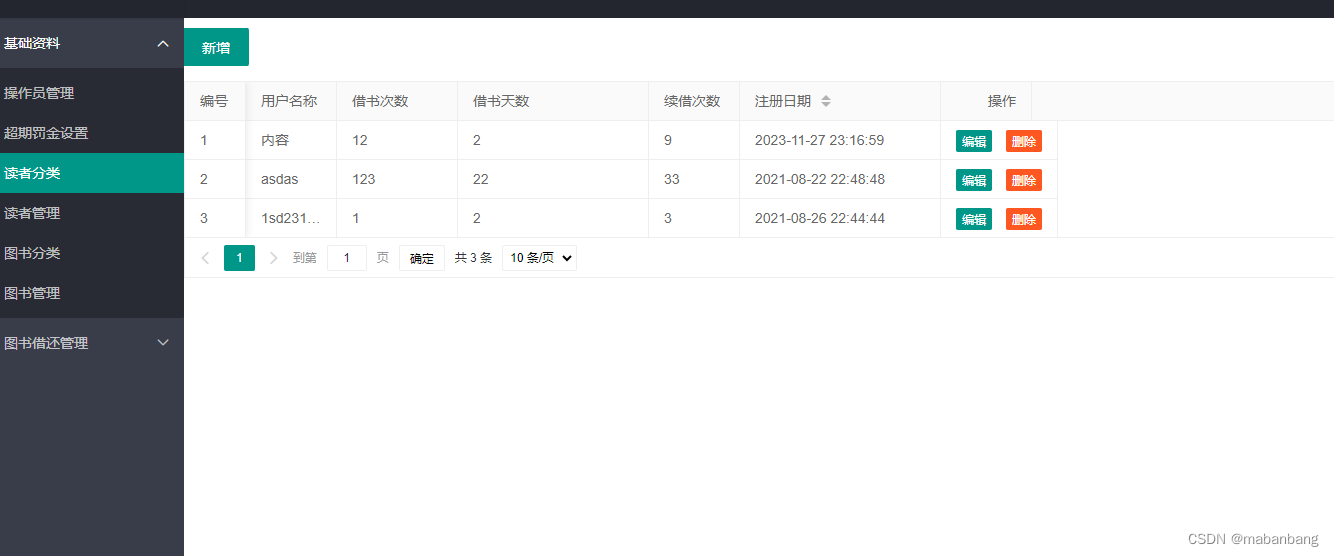Image resolution: width=1334 pixels, height=556 pixels.
Task: Click the 续借次数 column header
Action: pos(692,101)
